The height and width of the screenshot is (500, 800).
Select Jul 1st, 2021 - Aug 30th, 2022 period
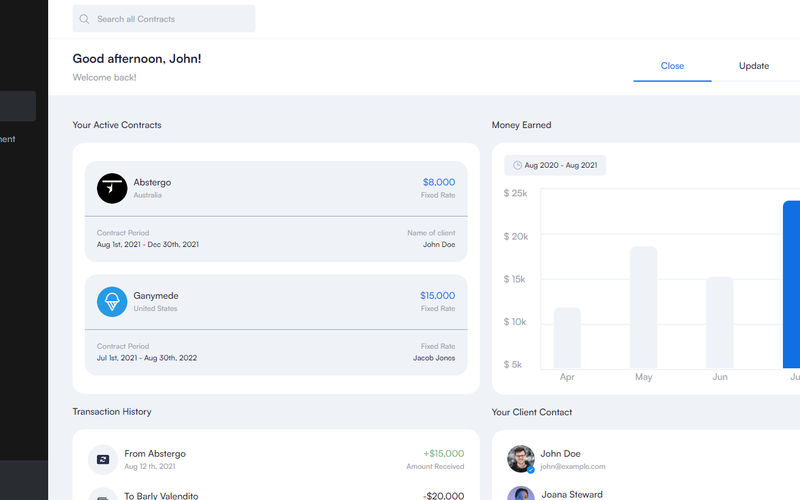(147, 358)
